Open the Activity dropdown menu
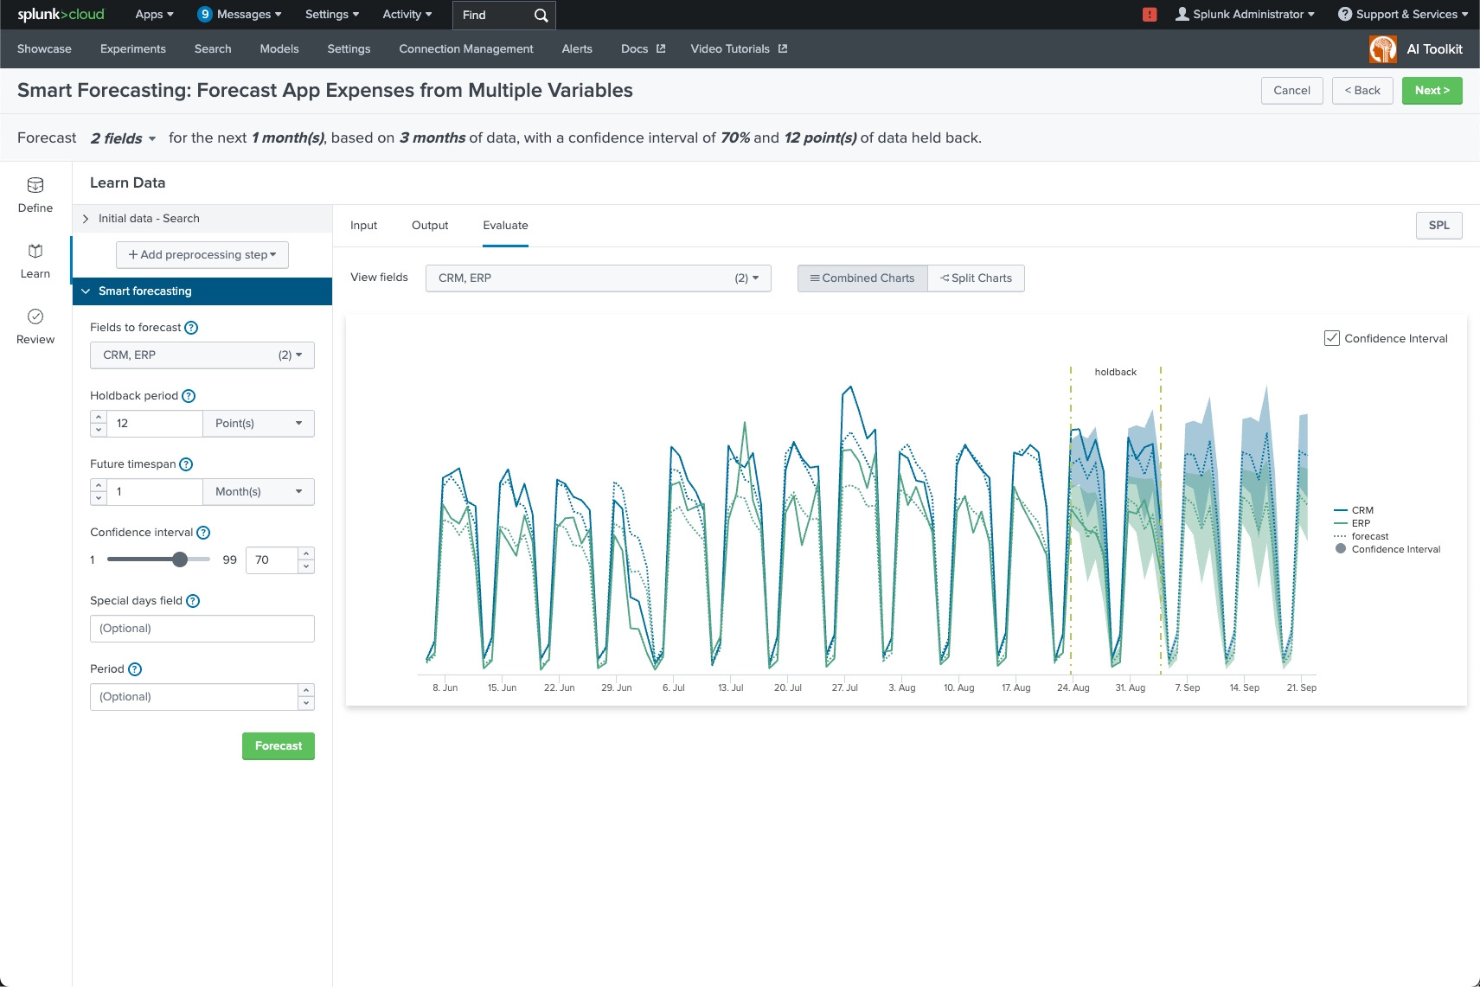The image size is (1480, 987). click(x=407, y=14)
